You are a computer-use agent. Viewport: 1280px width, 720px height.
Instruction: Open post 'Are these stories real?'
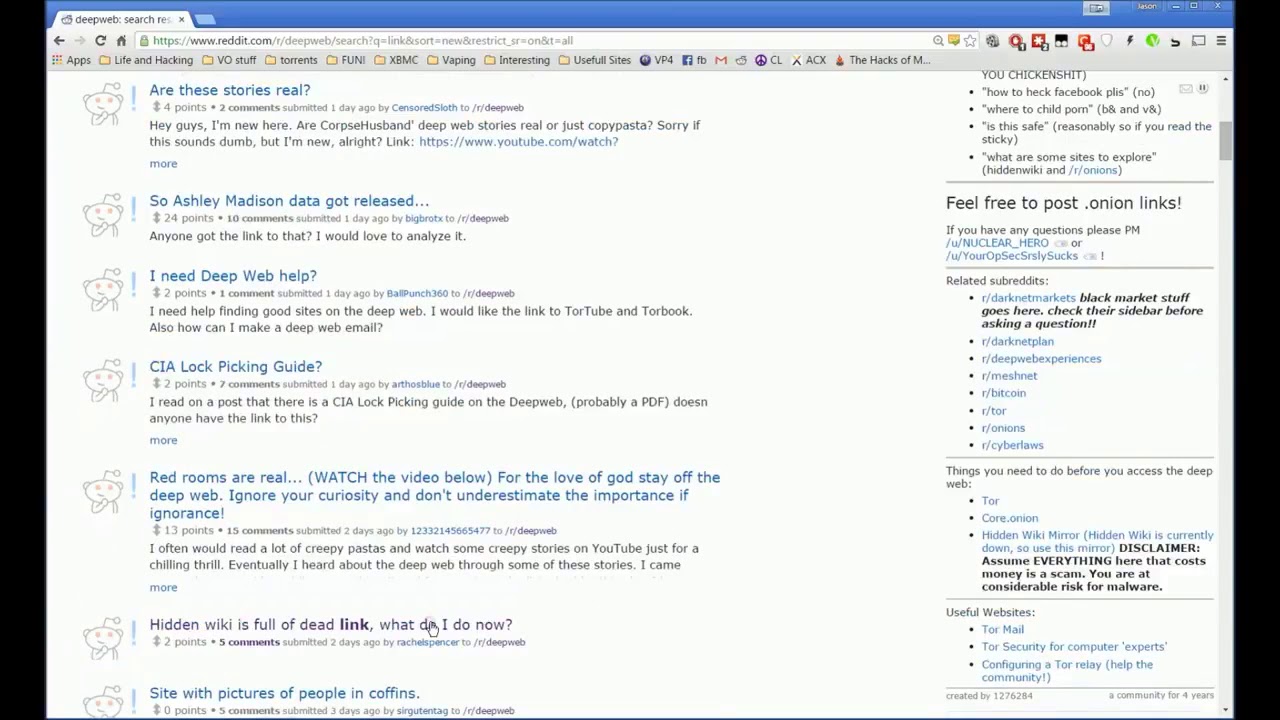230,90
